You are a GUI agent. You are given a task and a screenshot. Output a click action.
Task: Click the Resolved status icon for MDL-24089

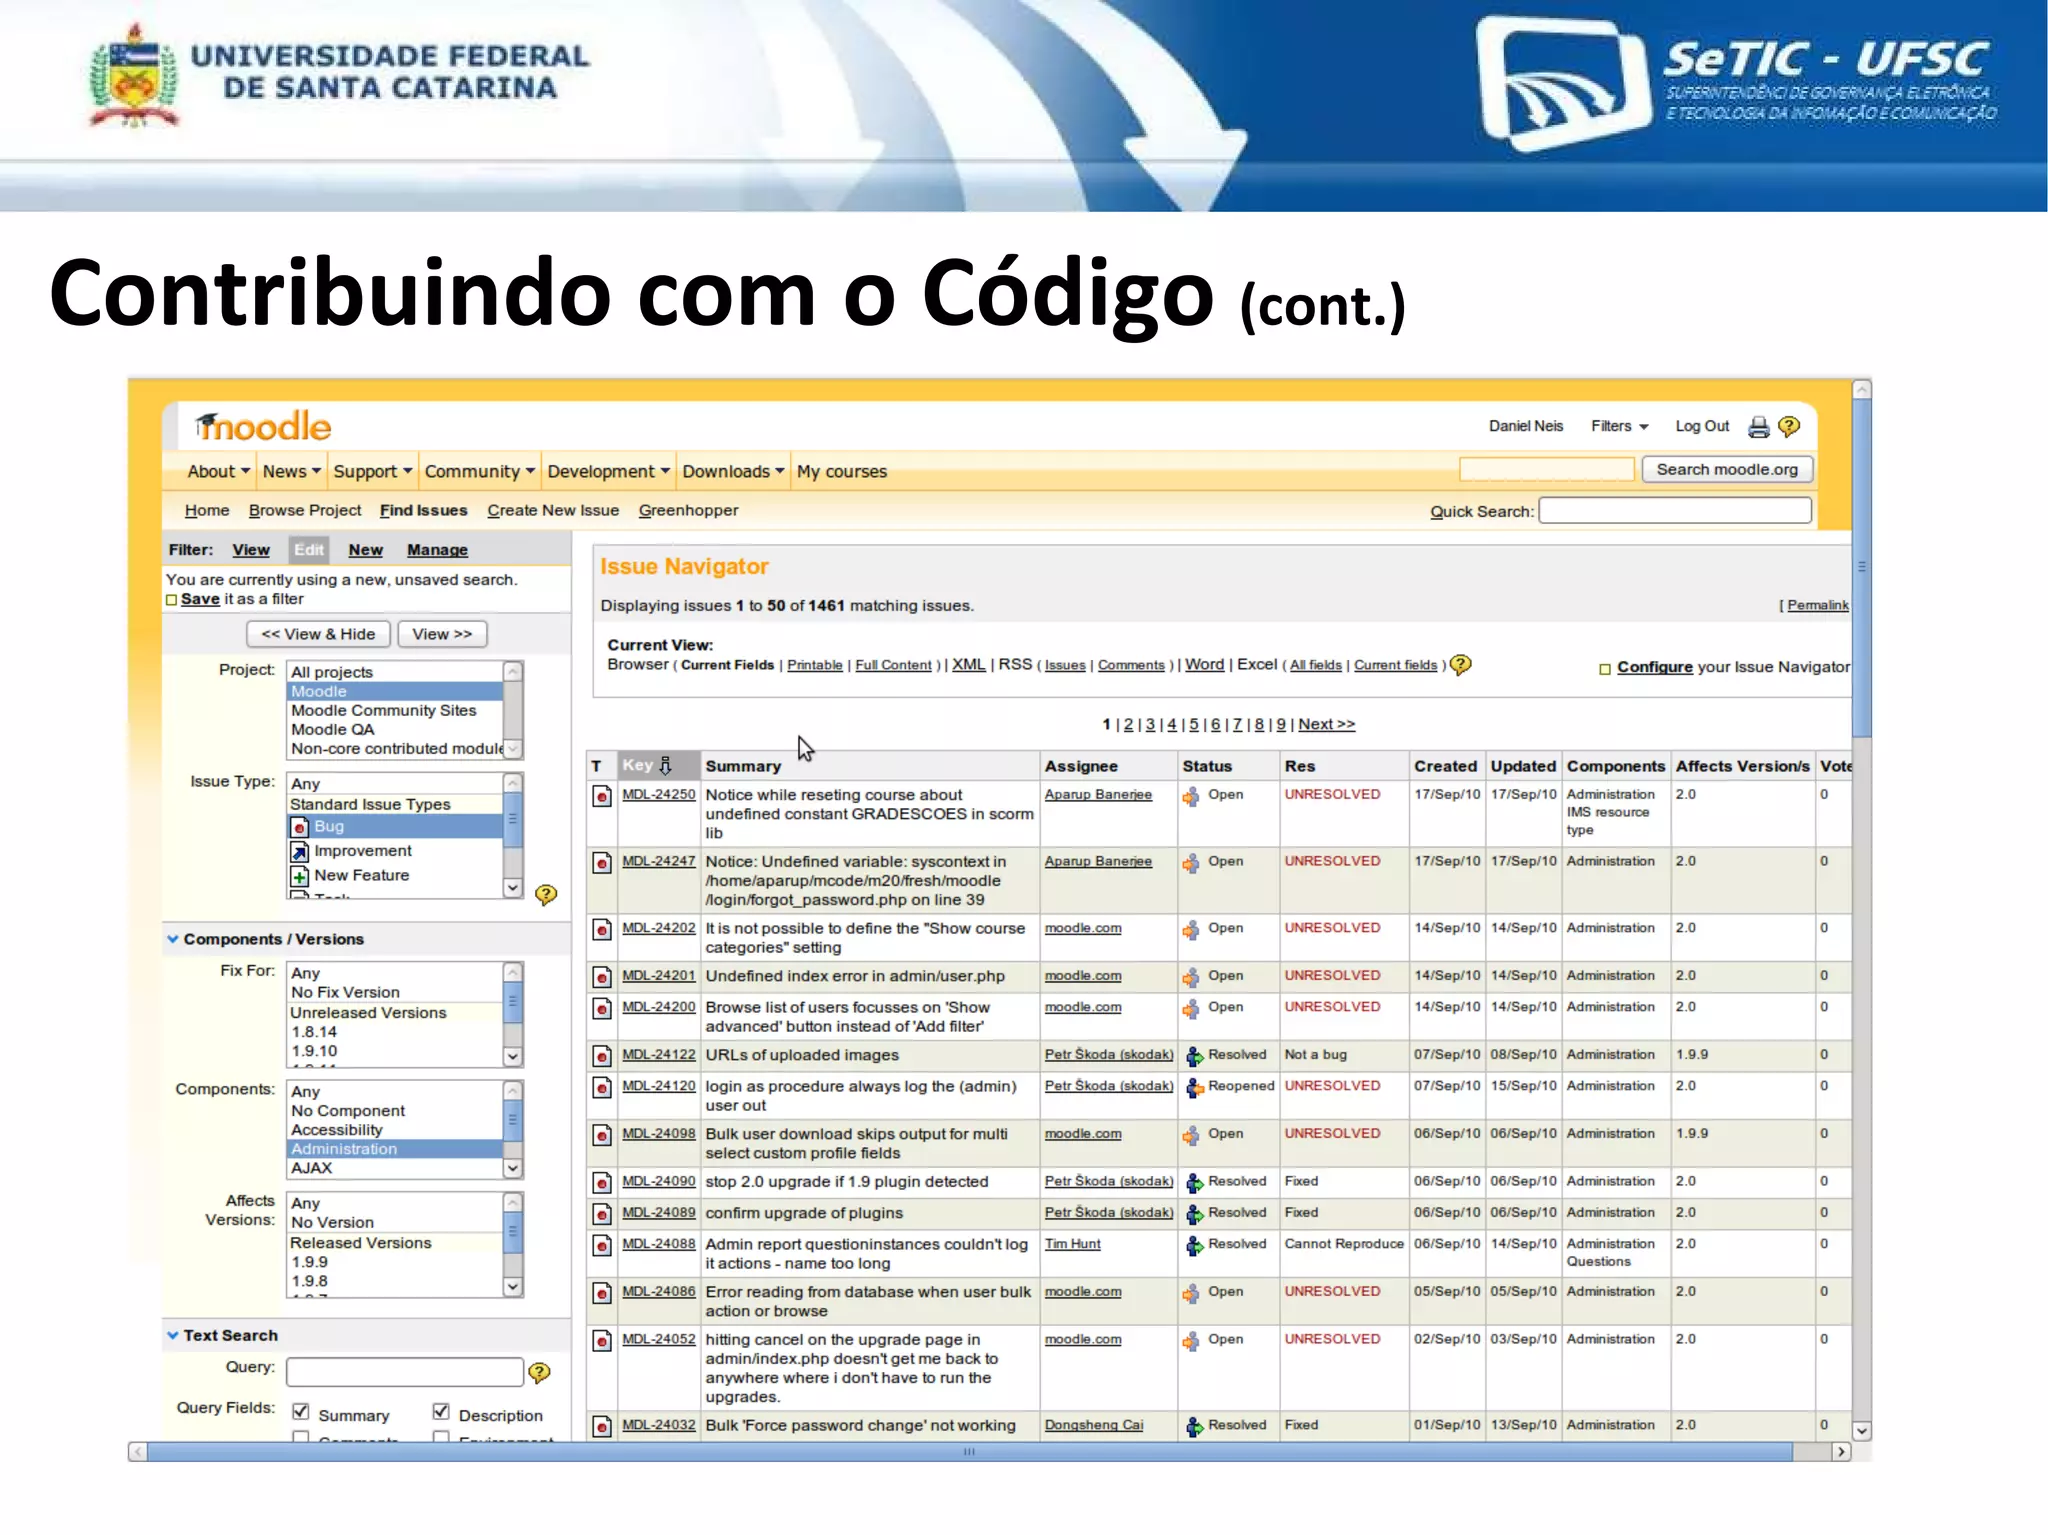tap(1194, 1215)
